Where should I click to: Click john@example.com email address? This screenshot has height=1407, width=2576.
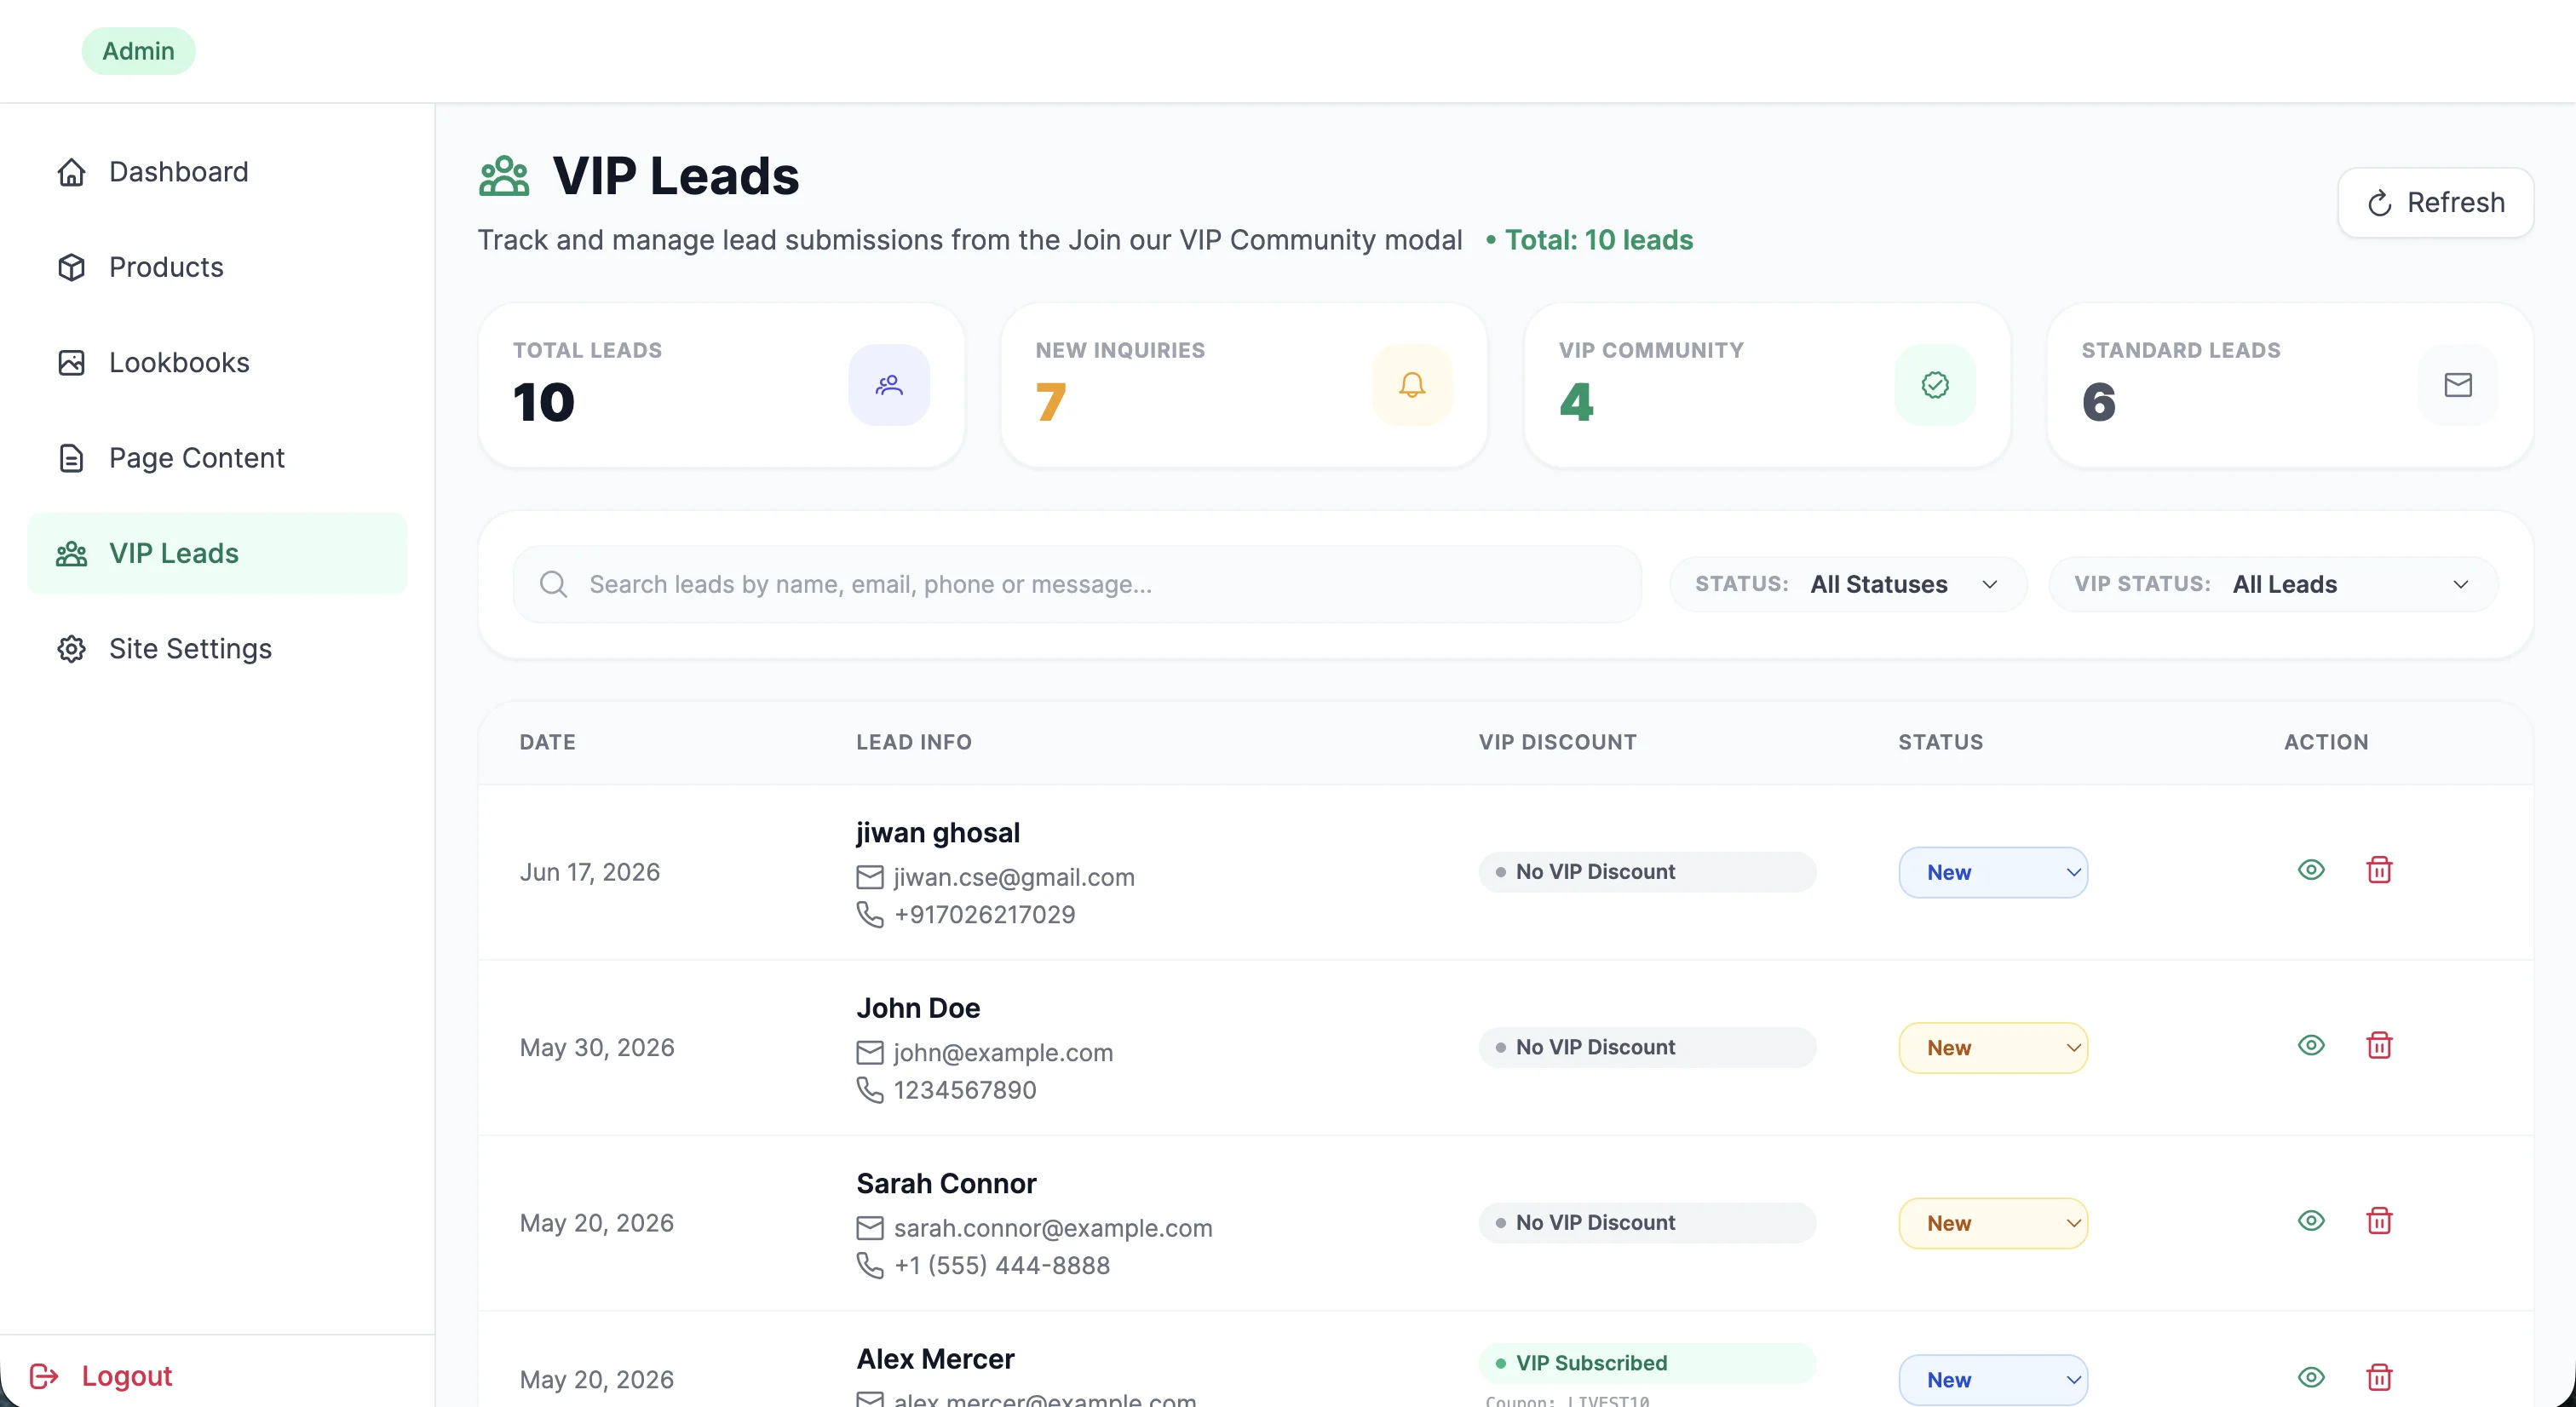click(x=1003, y=1053)
